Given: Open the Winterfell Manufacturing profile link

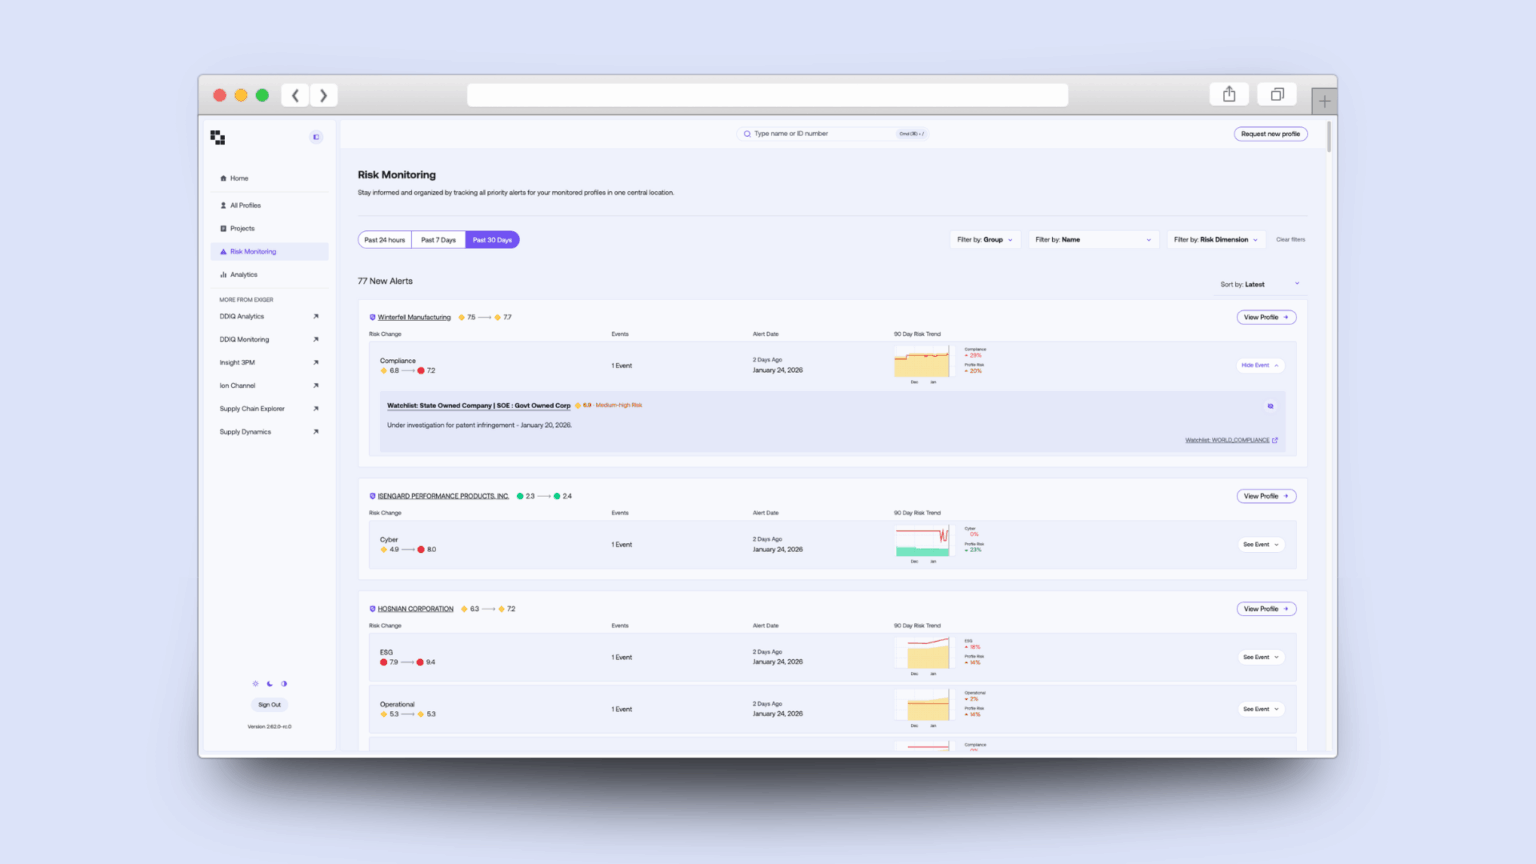Looking at the screenshot, I should click(413, 317).
